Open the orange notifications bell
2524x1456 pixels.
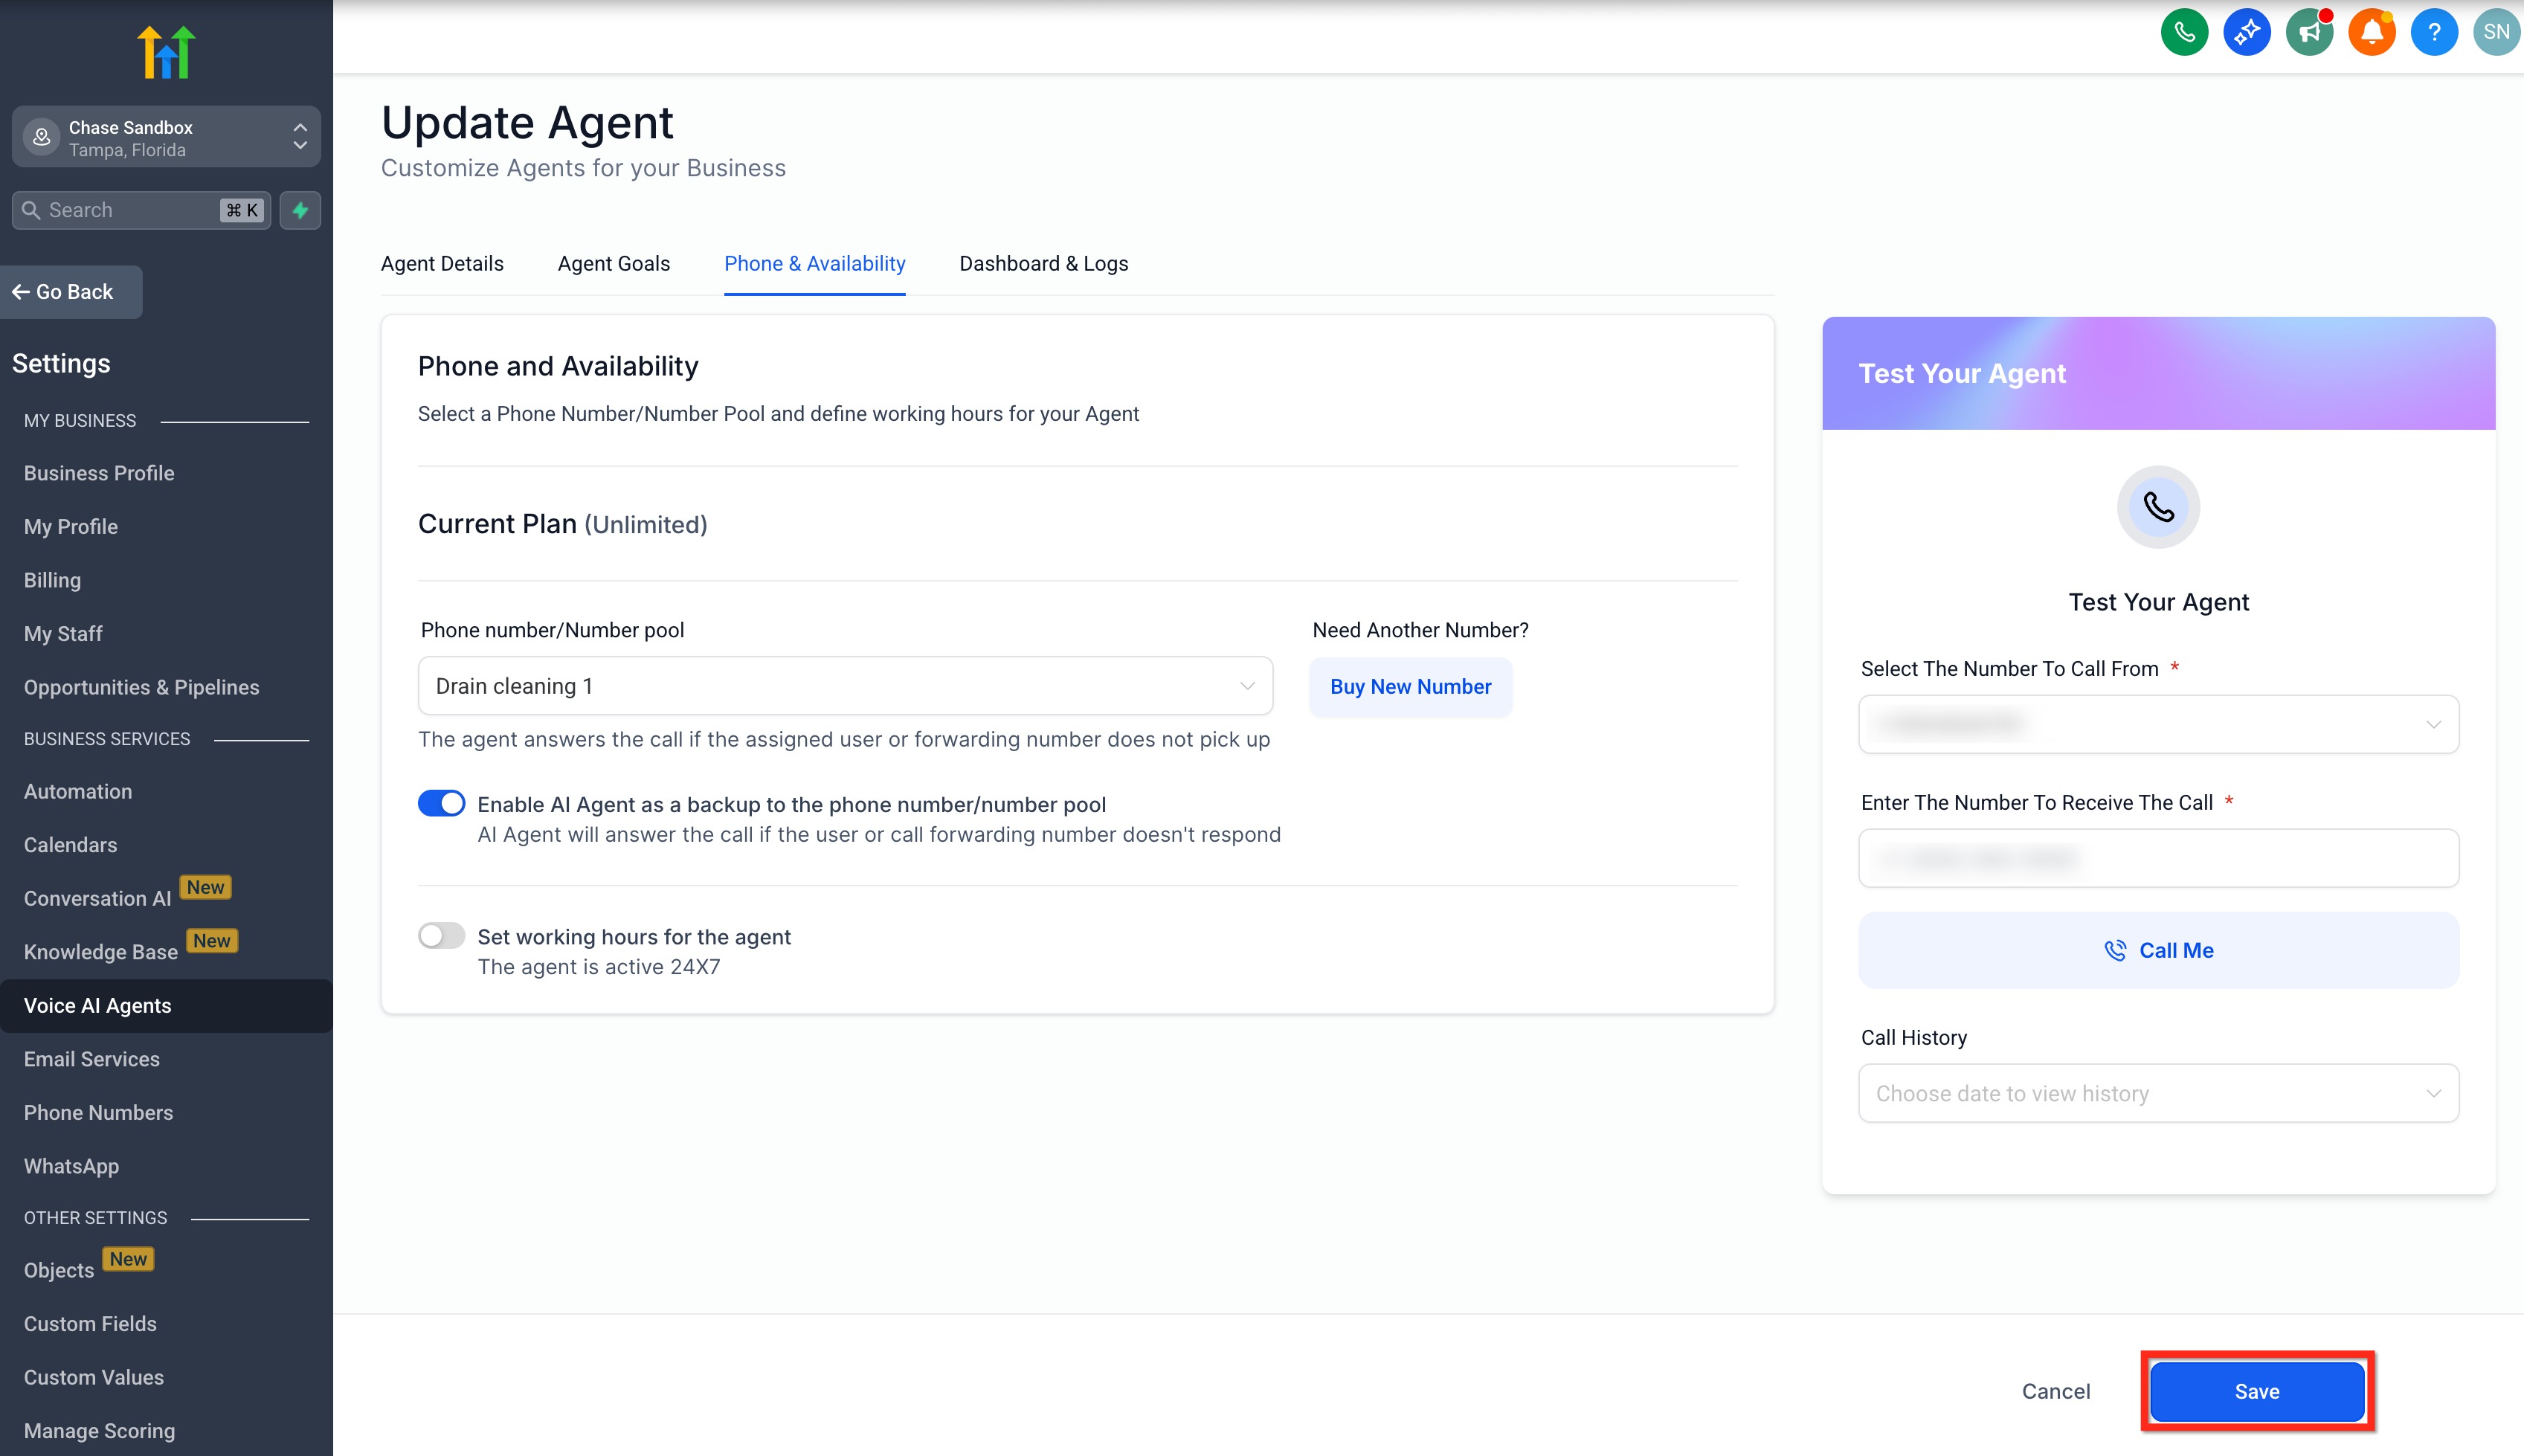coord(2371,32)
